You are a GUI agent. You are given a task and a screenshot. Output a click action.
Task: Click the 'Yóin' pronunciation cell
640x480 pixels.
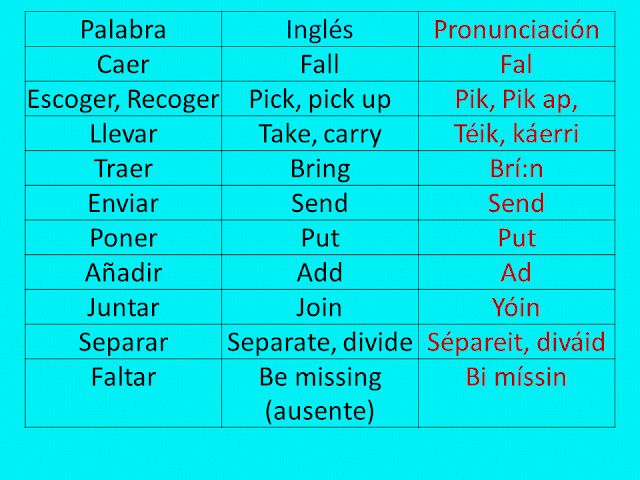516,307
